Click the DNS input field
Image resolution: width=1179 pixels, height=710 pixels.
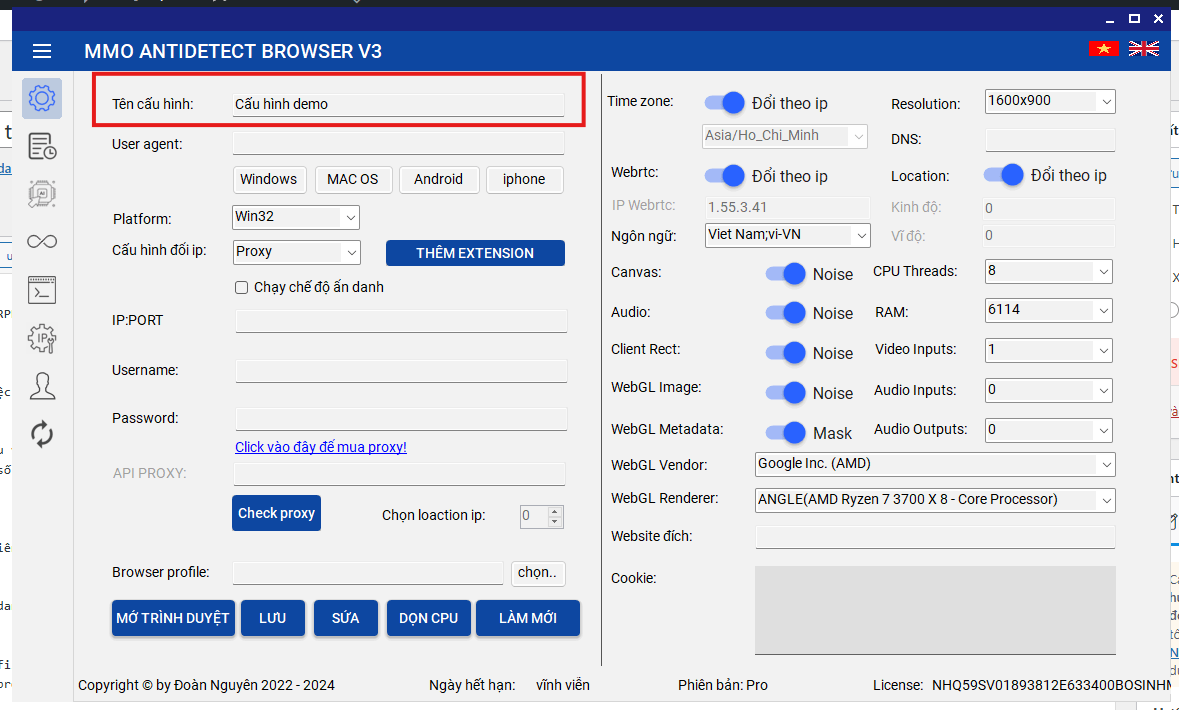1050,140
